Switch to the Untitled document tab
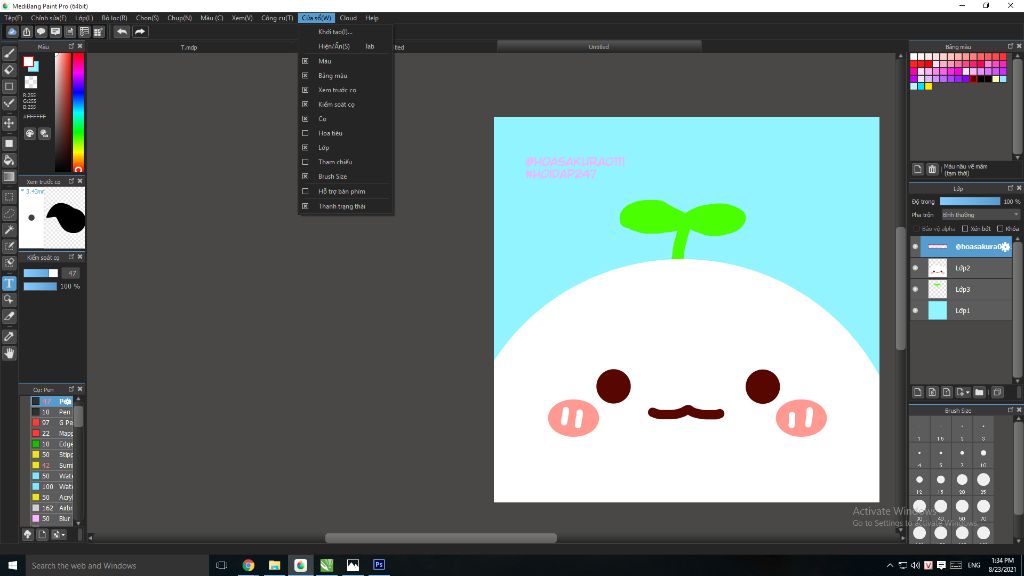 (599, 46)
